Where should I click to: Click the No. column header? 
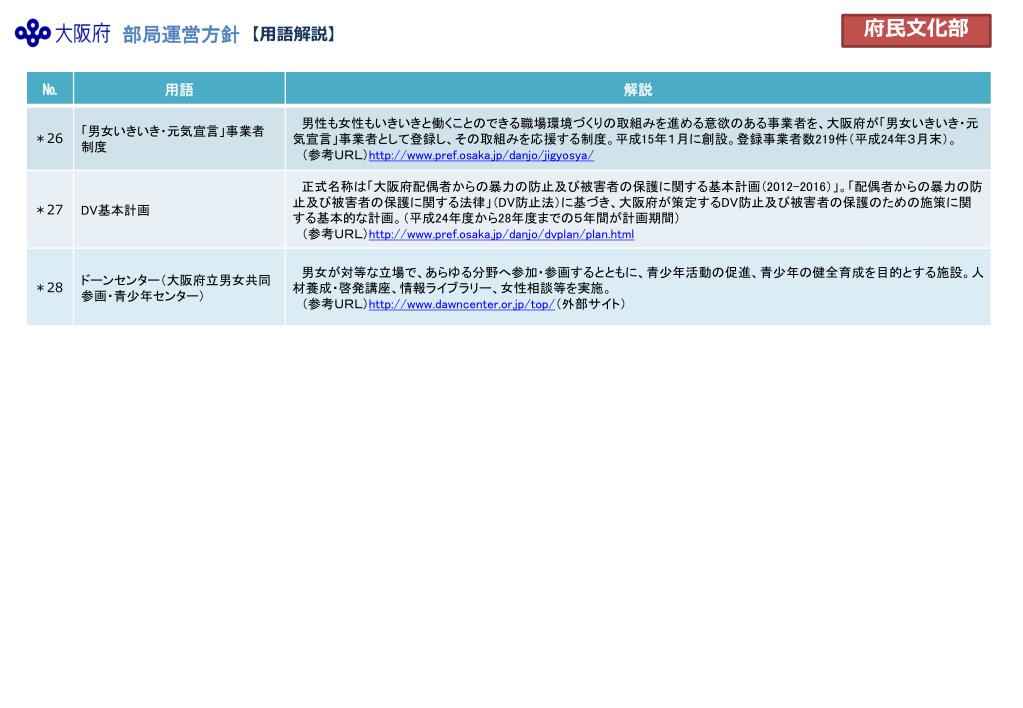coord(50,89)
